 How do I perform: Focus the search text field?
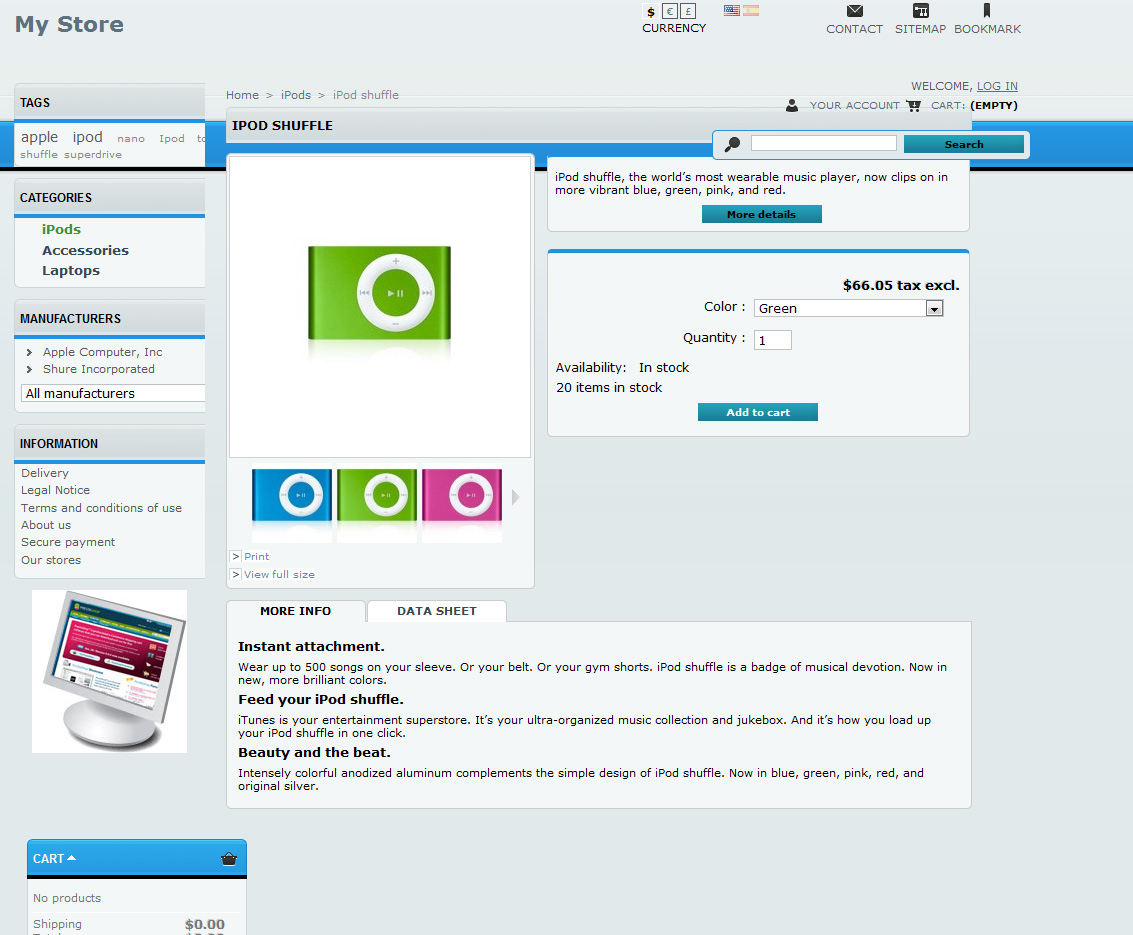pos(824,143)
